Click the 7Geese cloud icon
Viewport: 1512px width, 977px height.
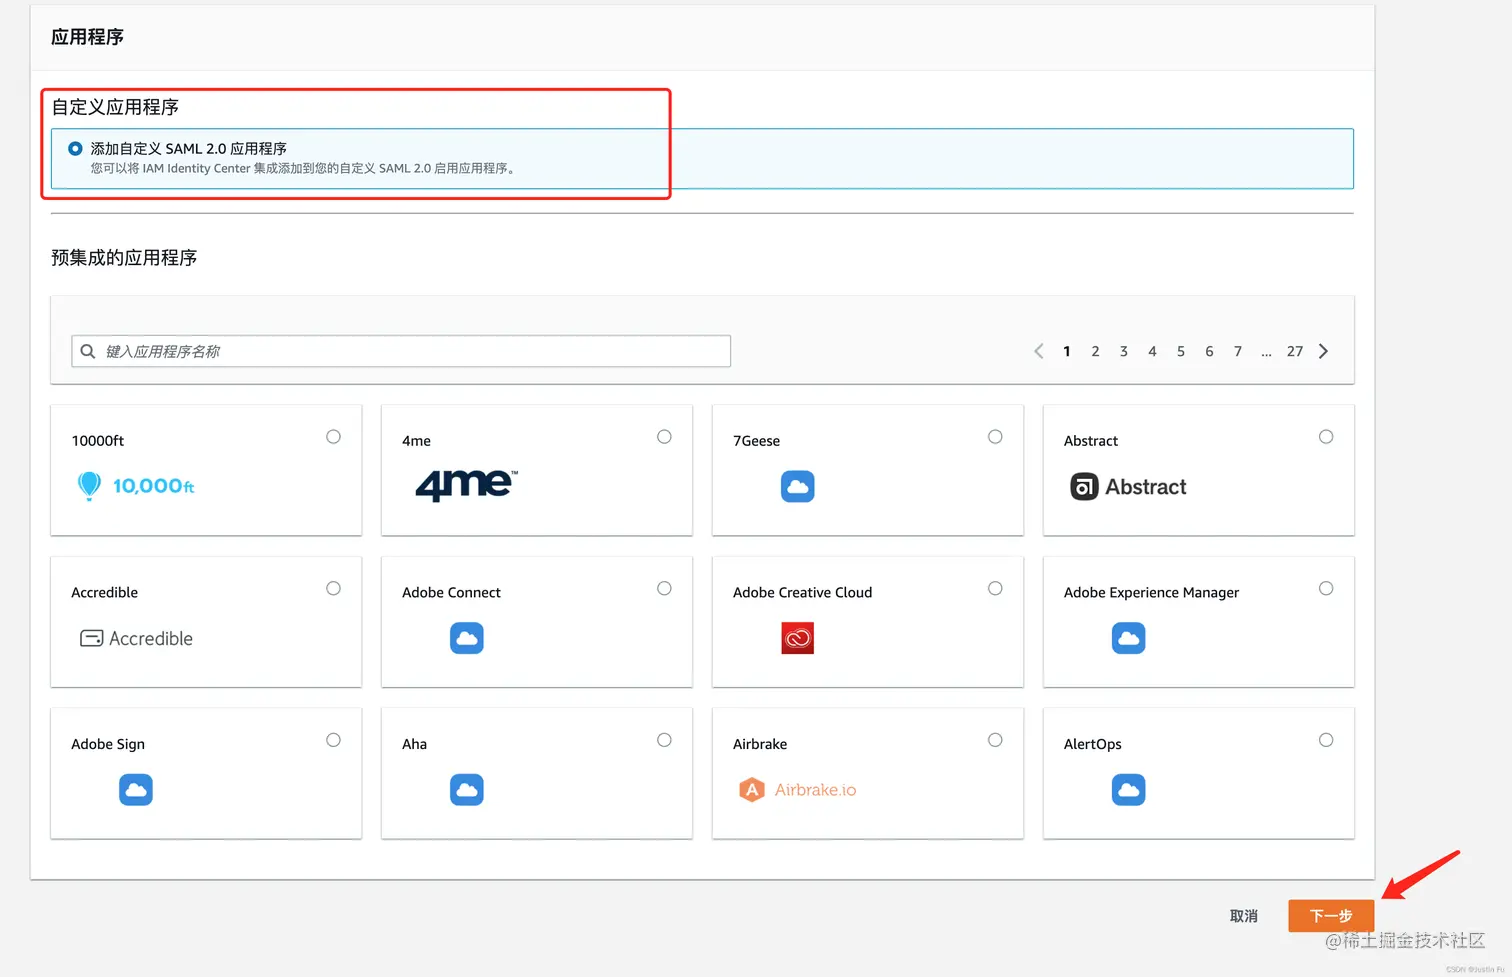(797, 486)
